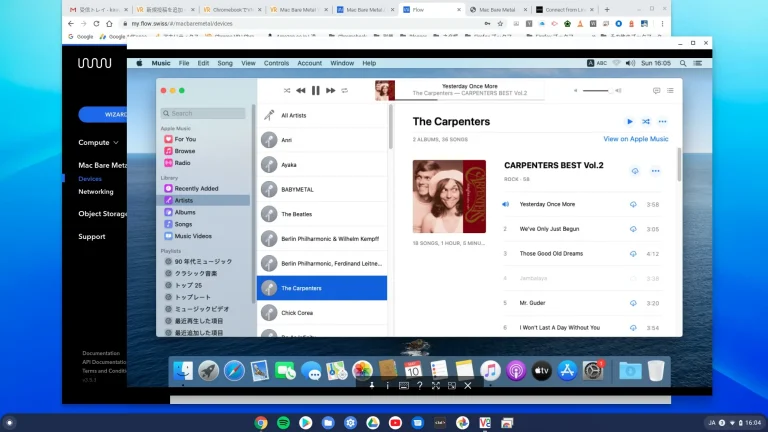Play The Carpenters artist songs
Image resolution: width=768 pixels, height=432 pixels.
point(629,121)
